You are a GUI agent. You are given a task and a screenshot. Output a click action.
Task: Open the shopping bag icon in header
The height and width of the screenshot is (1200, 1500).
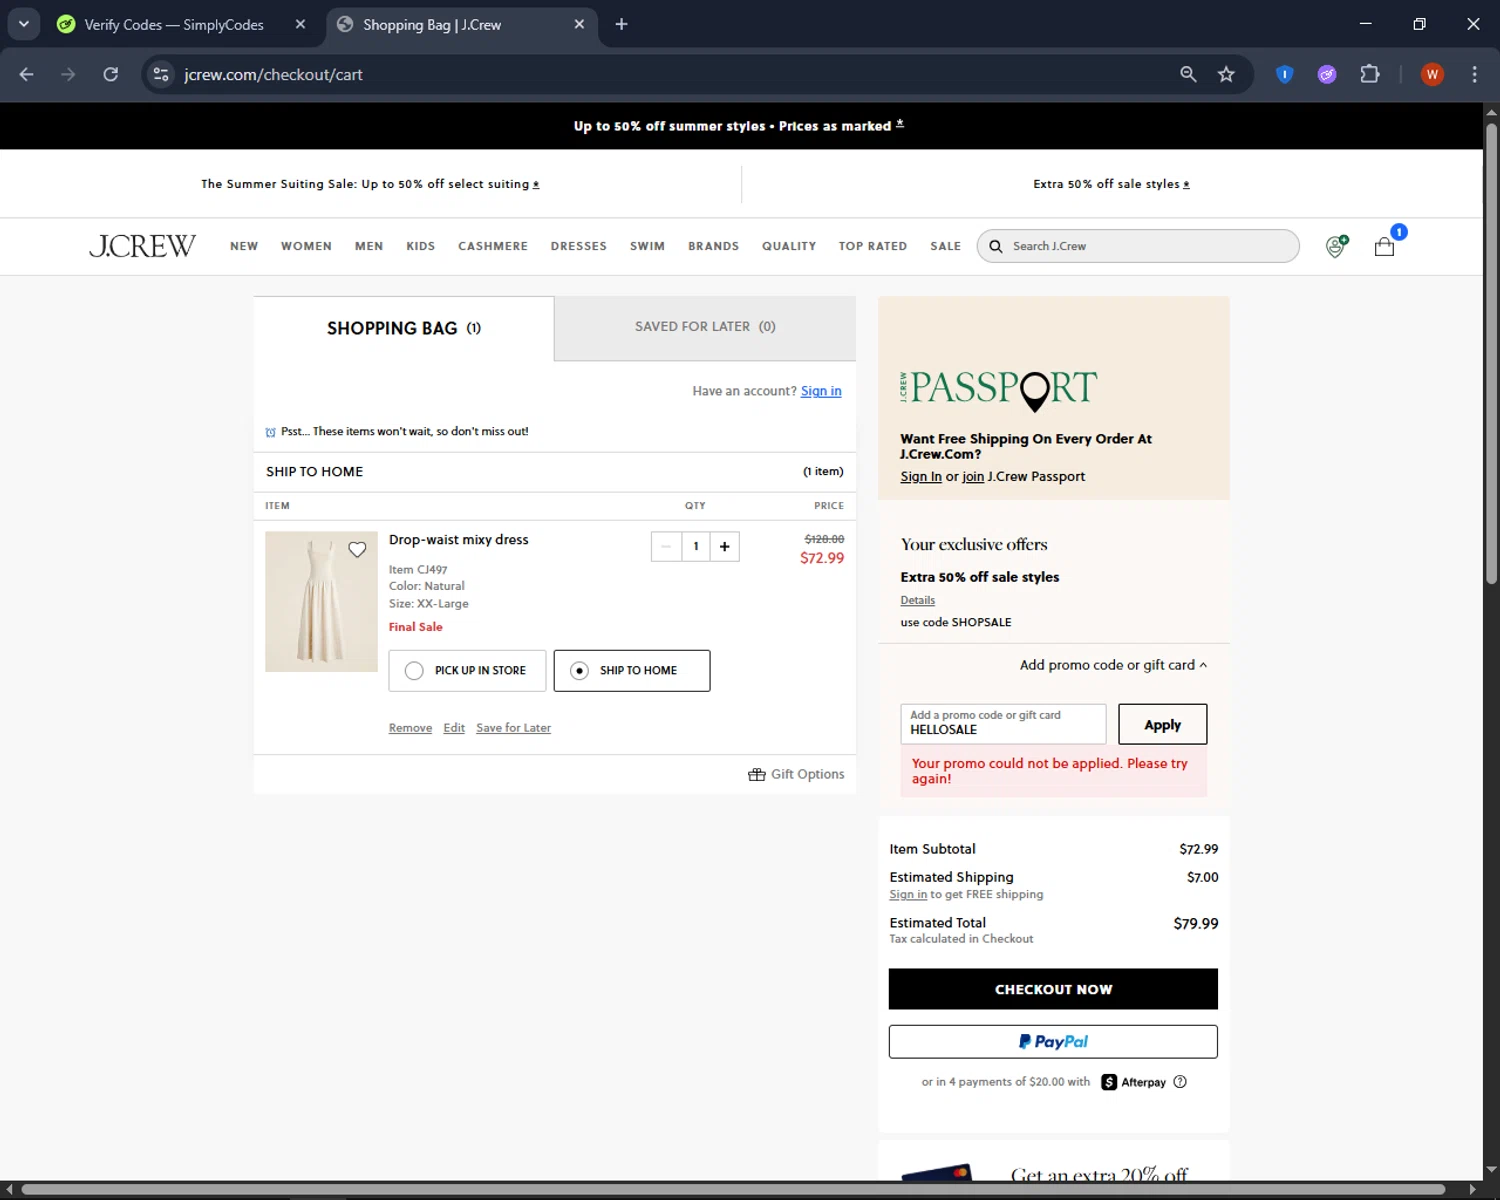pos(1384,246)
